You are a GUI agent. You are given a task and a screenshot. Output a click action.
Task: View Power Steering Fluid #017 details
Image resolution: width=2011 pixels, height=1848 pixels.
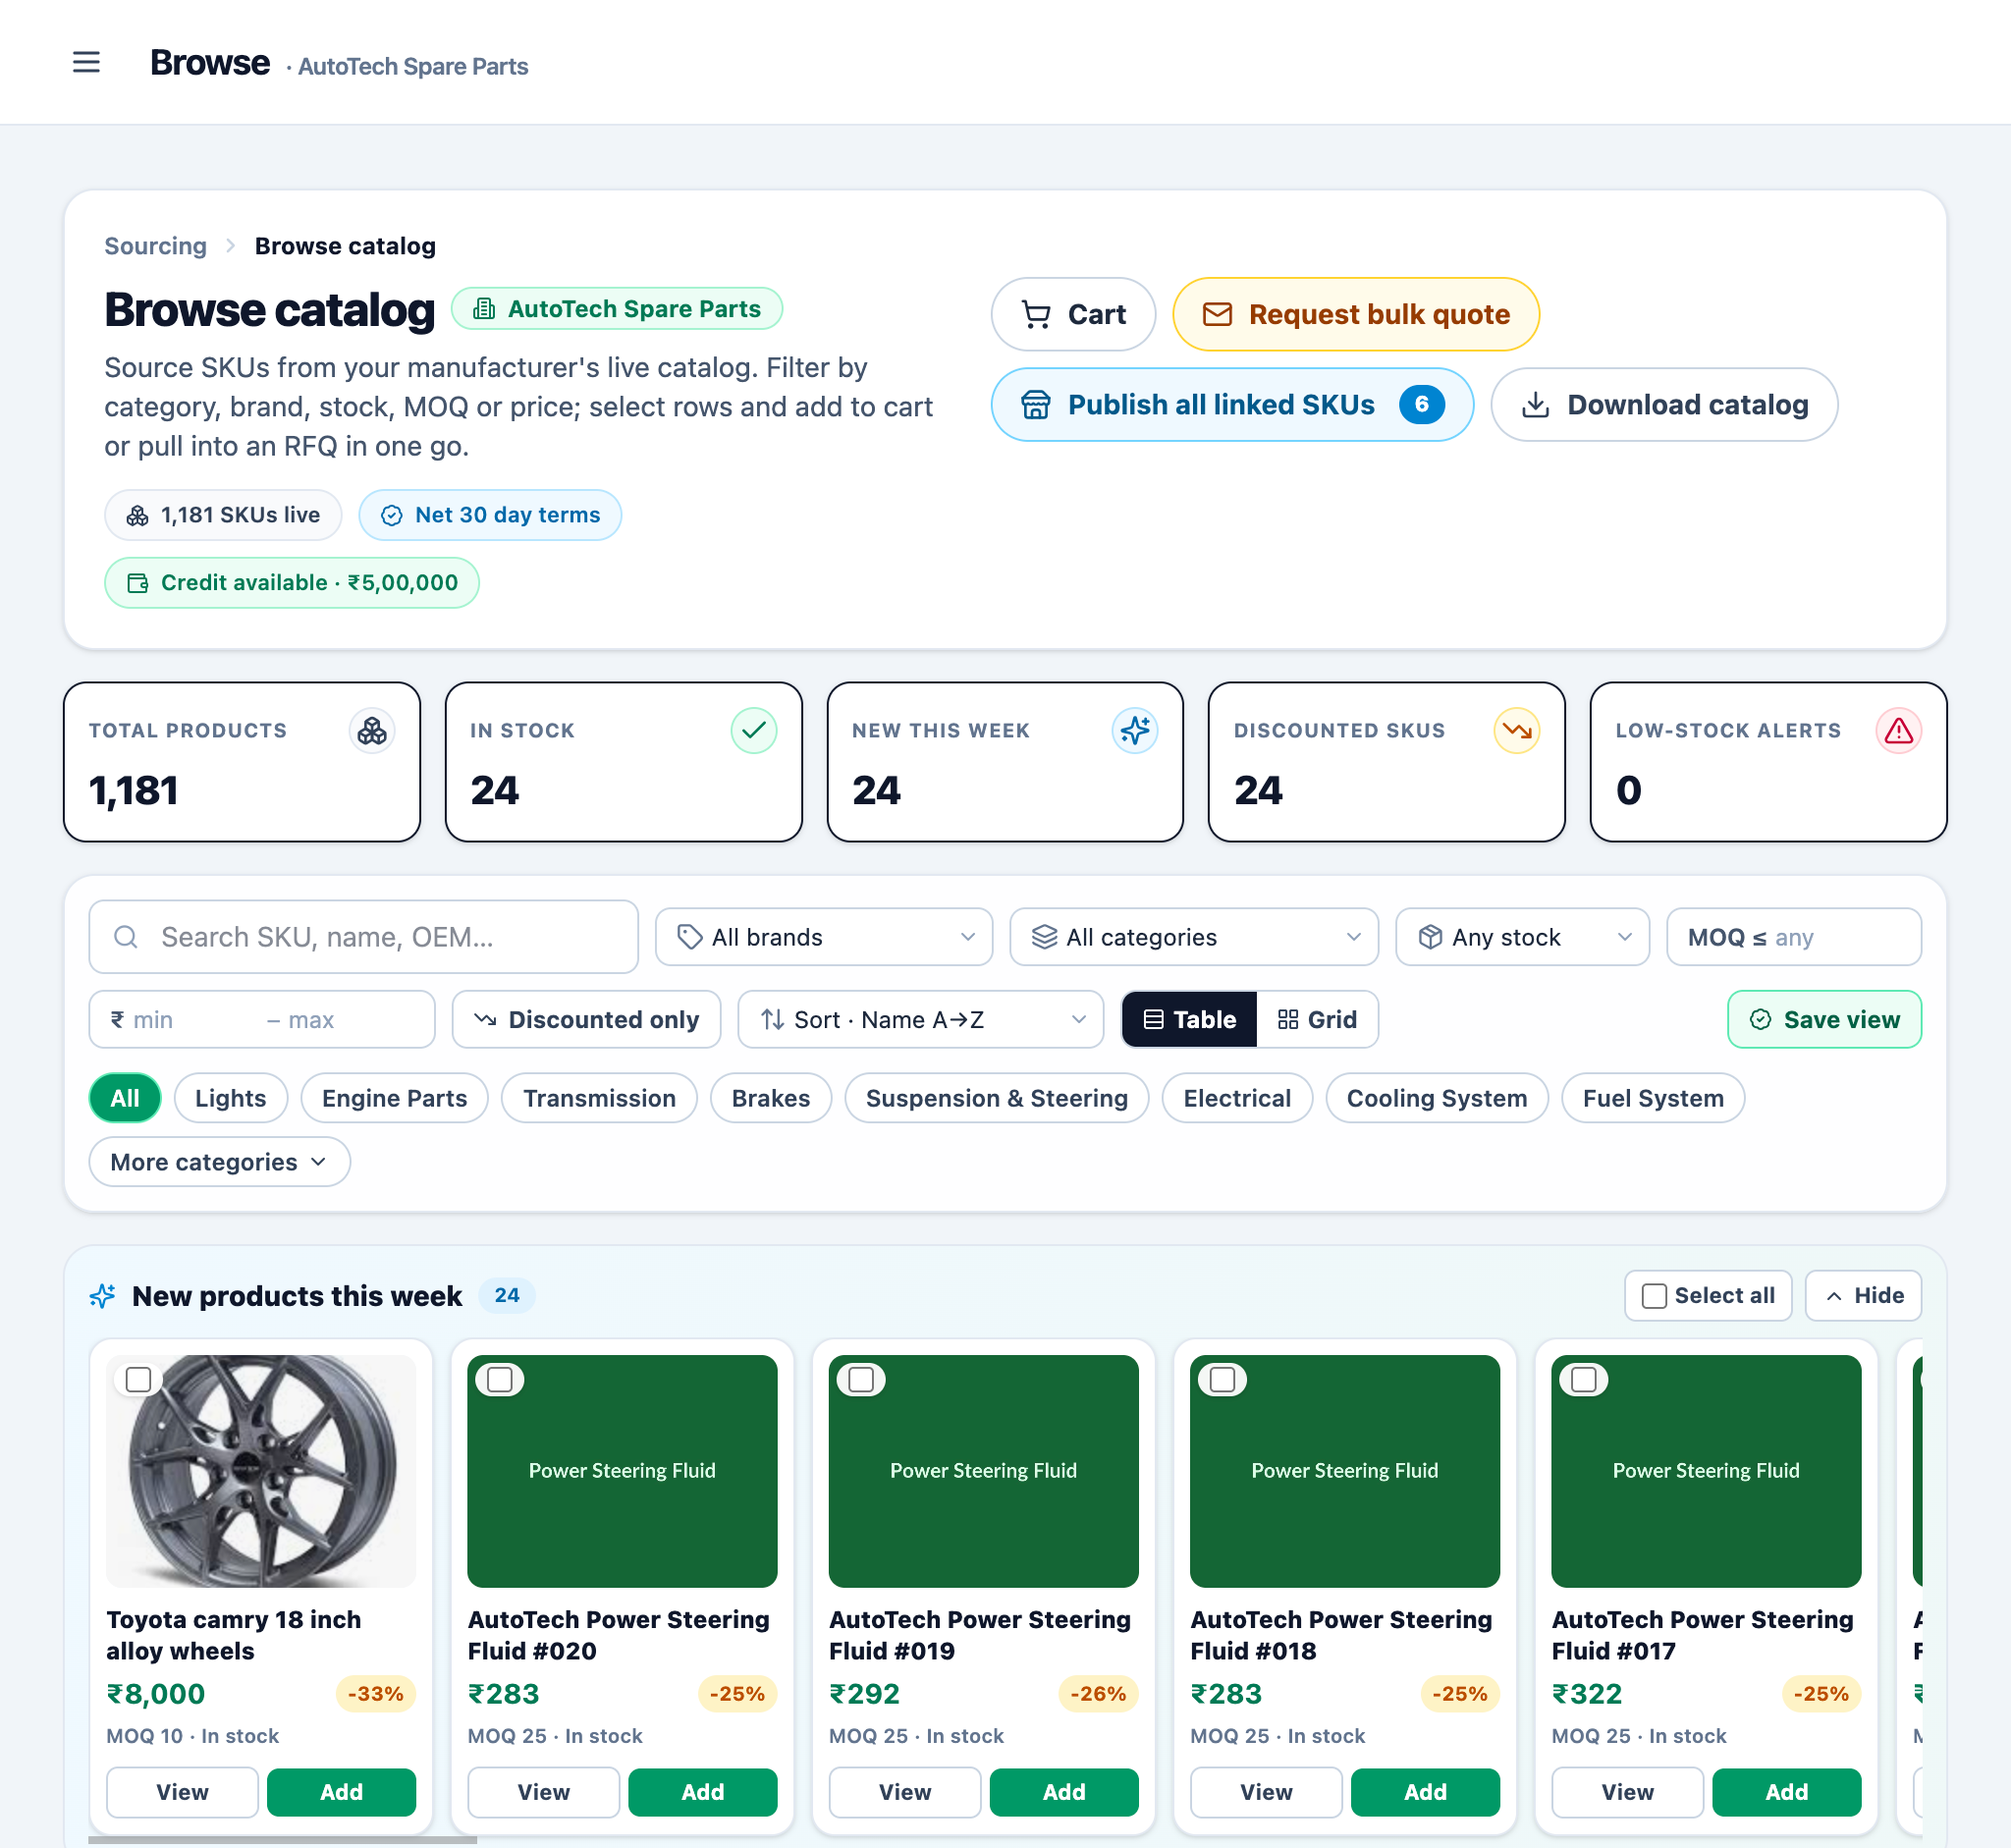pyautogui.click(x=1628, y=1793)
